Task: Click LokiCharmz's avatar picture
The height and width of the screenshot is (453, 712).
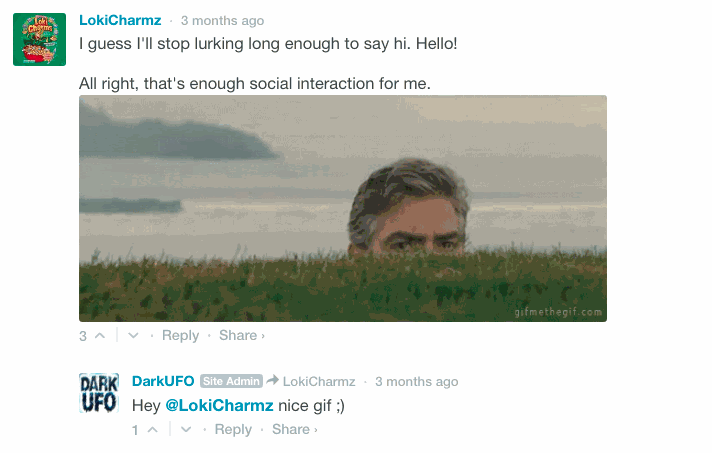Action: [x=39, y=40]
